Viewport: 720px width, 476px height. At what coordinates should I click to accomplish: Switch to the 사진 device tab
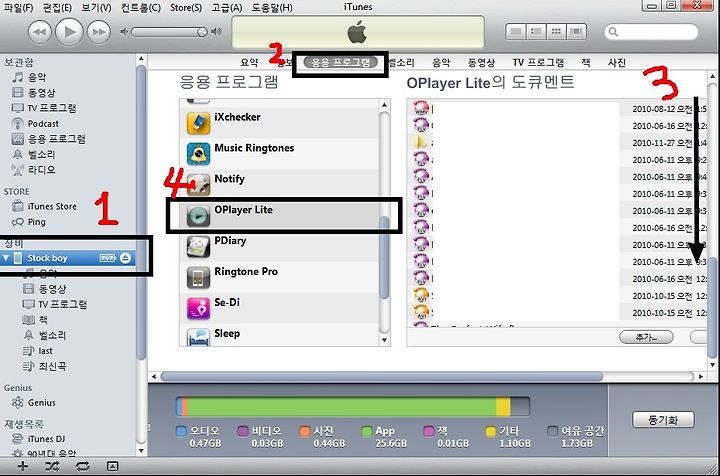(x=617, y=62)
